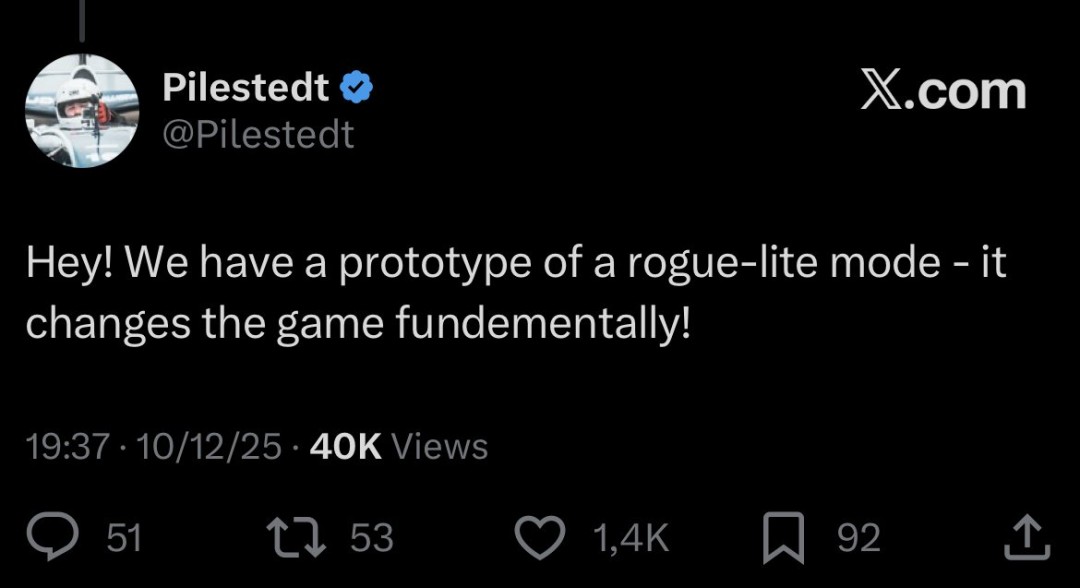Viewport: 1080px width, 588px height.
Task: Open the @Pilestedt handle link
Action: (x=258, y=133)
